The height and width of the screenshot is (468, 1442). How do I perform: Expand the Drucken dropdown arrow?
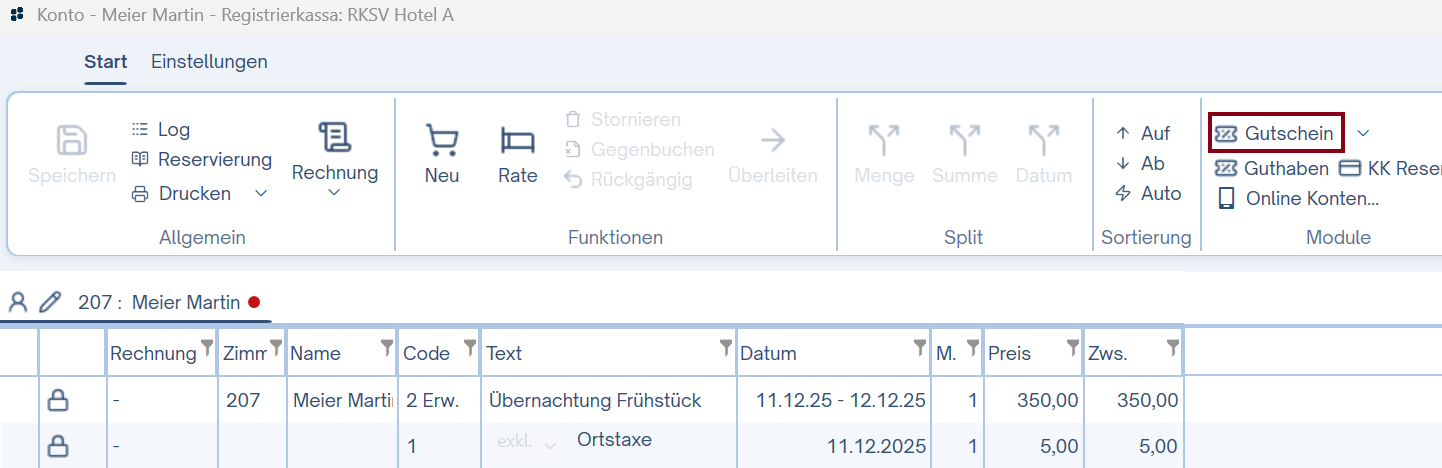(x=261, y=193)
